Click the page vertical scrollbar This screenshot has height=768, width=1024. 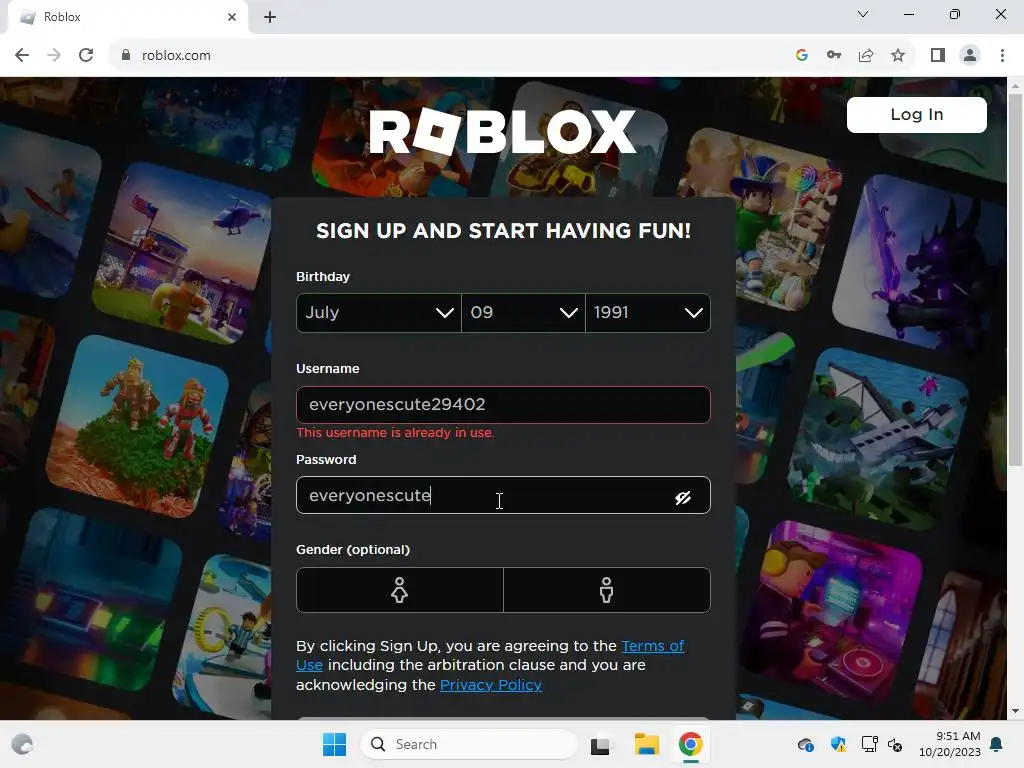[x=1015, y=280]
